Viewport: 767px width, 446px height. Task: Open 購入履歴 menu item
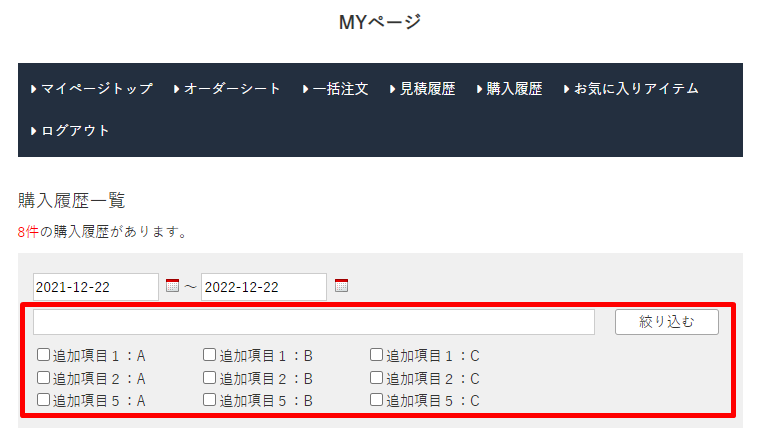(x=510, y=89)
